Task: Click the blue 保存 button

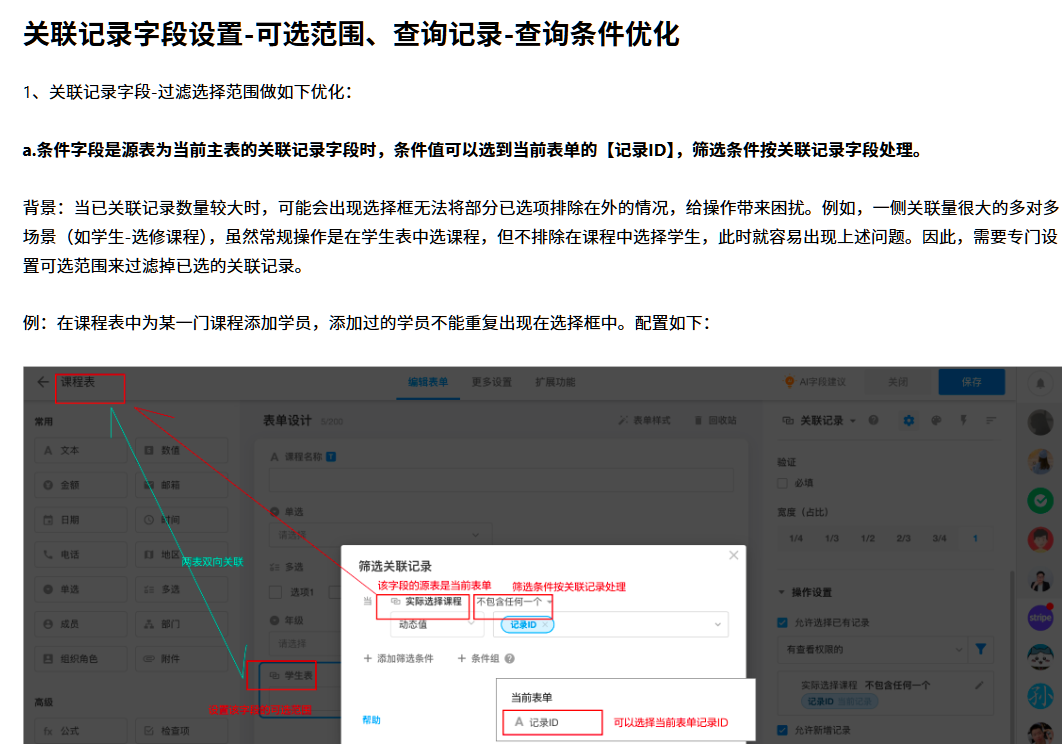Action: (971, 382)
